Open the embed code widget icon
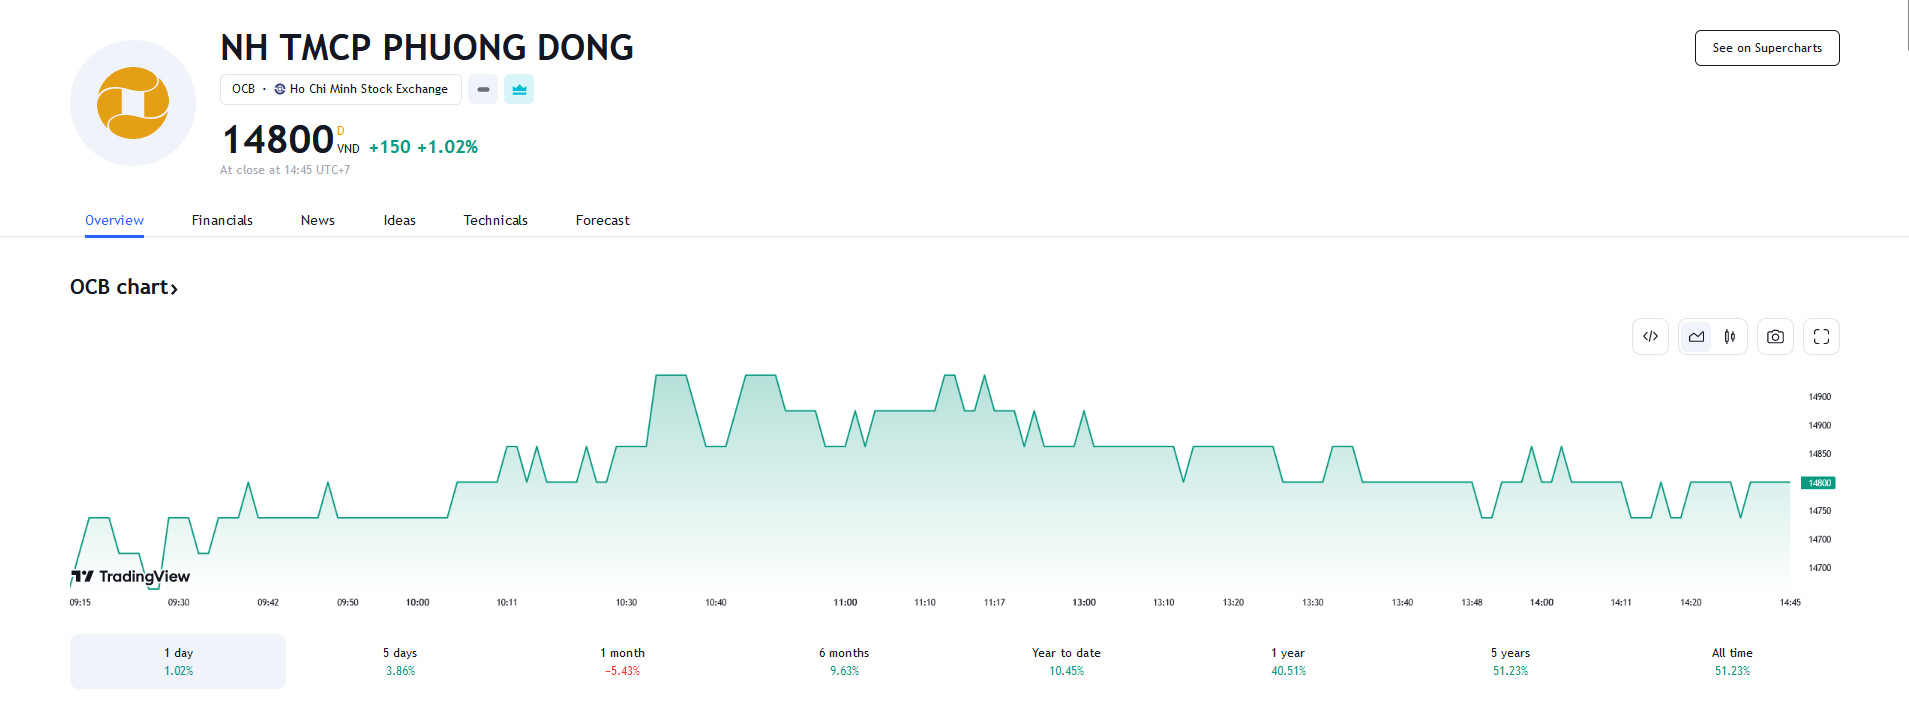Image resolution: width=1909 pixels, height=702 pixels. click(1650, 337)
